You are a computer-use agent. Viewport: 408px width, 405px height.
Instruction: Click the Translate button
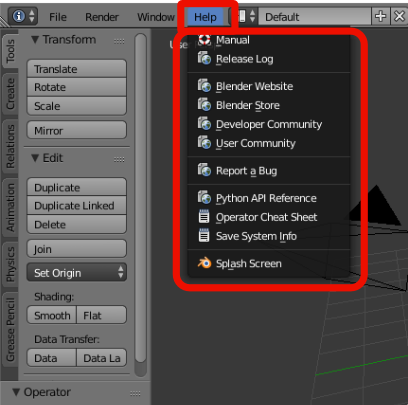[77, 69]
